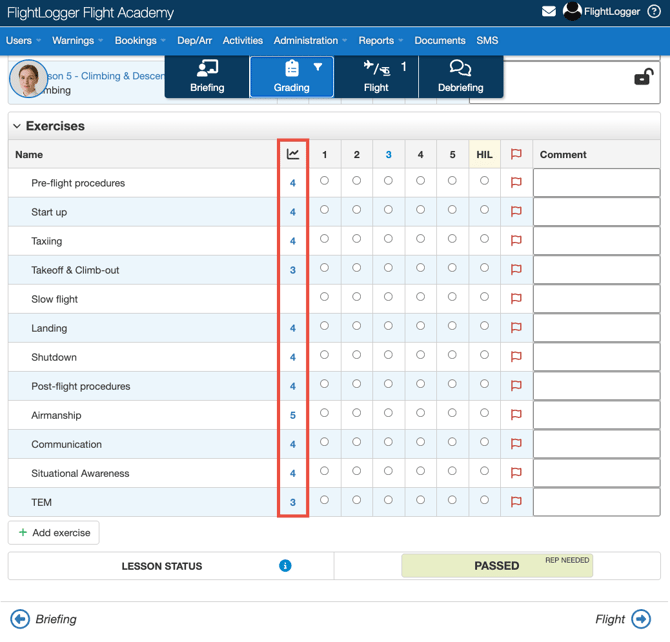Screen dimensions: 670x642
Task: Mark Slow flight as HIL
Action: click(484, 297)
